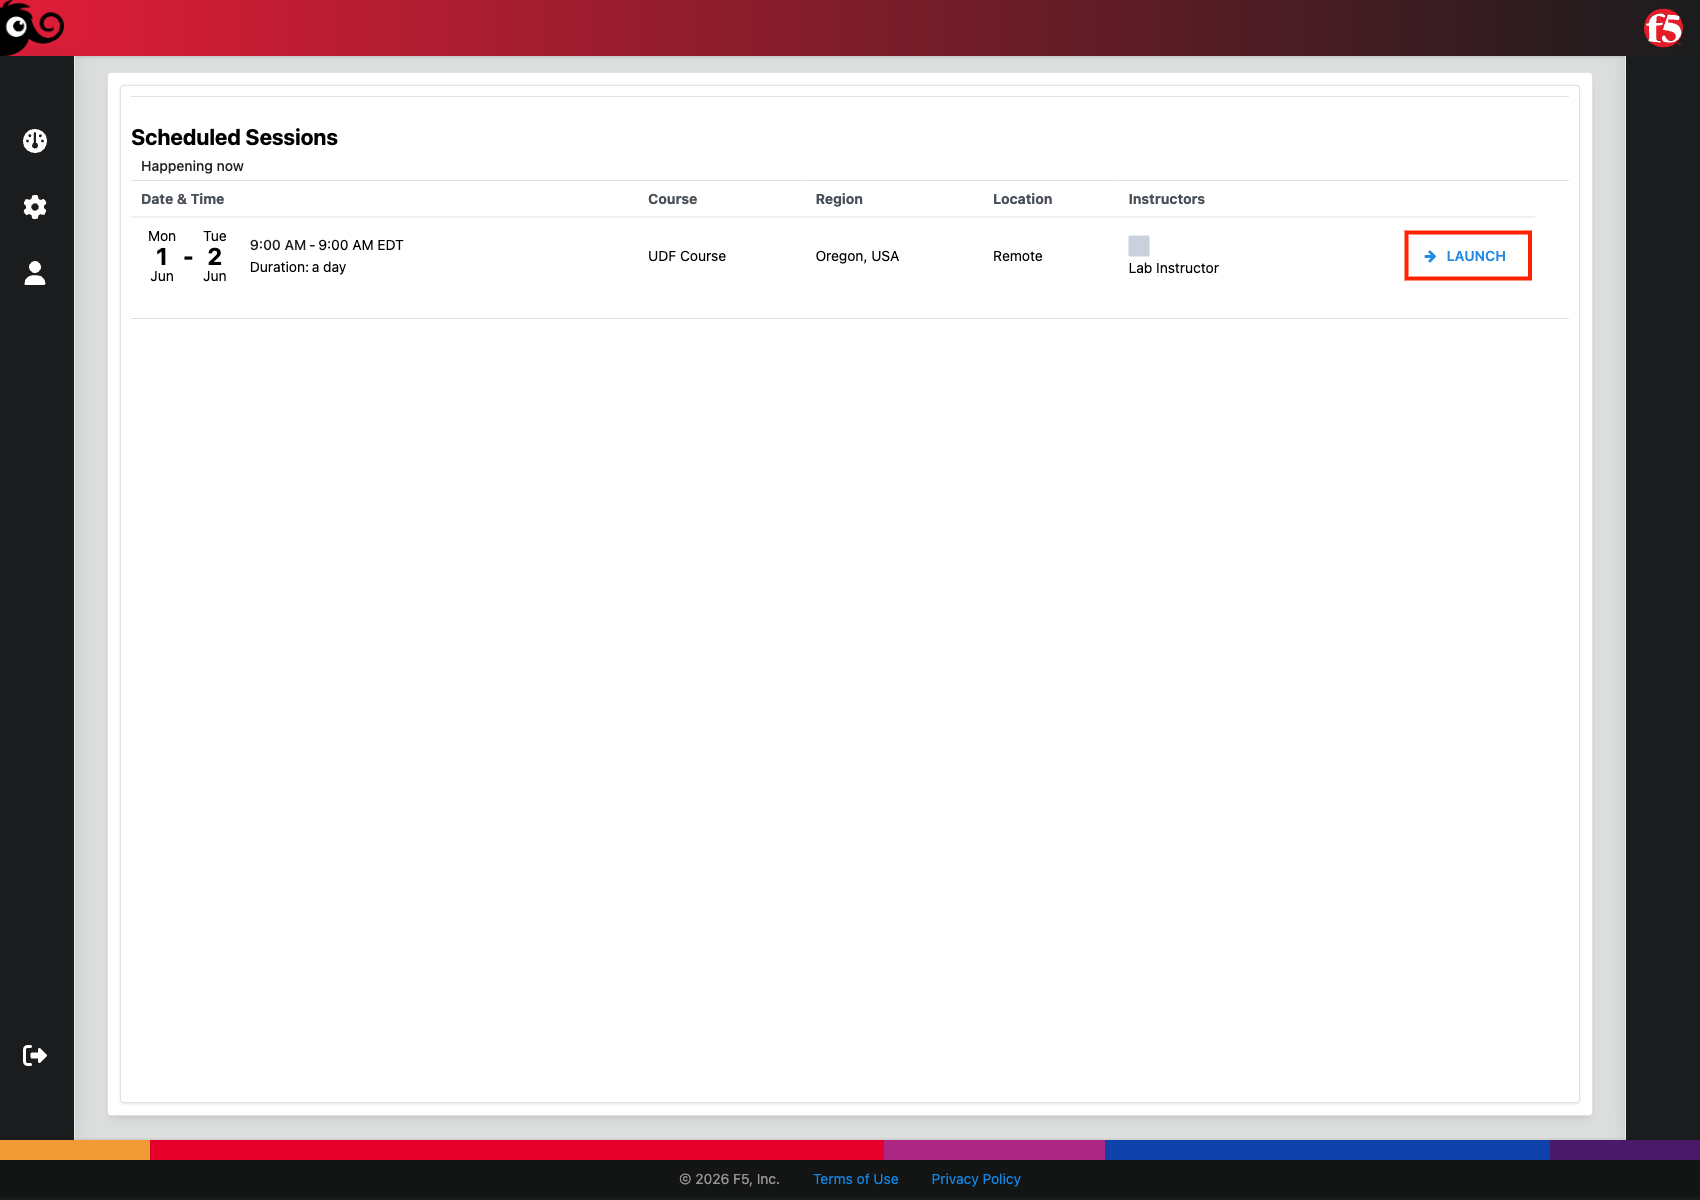Click the Location column header
1700x1200 pixels.
click(x=1022, y=199)
